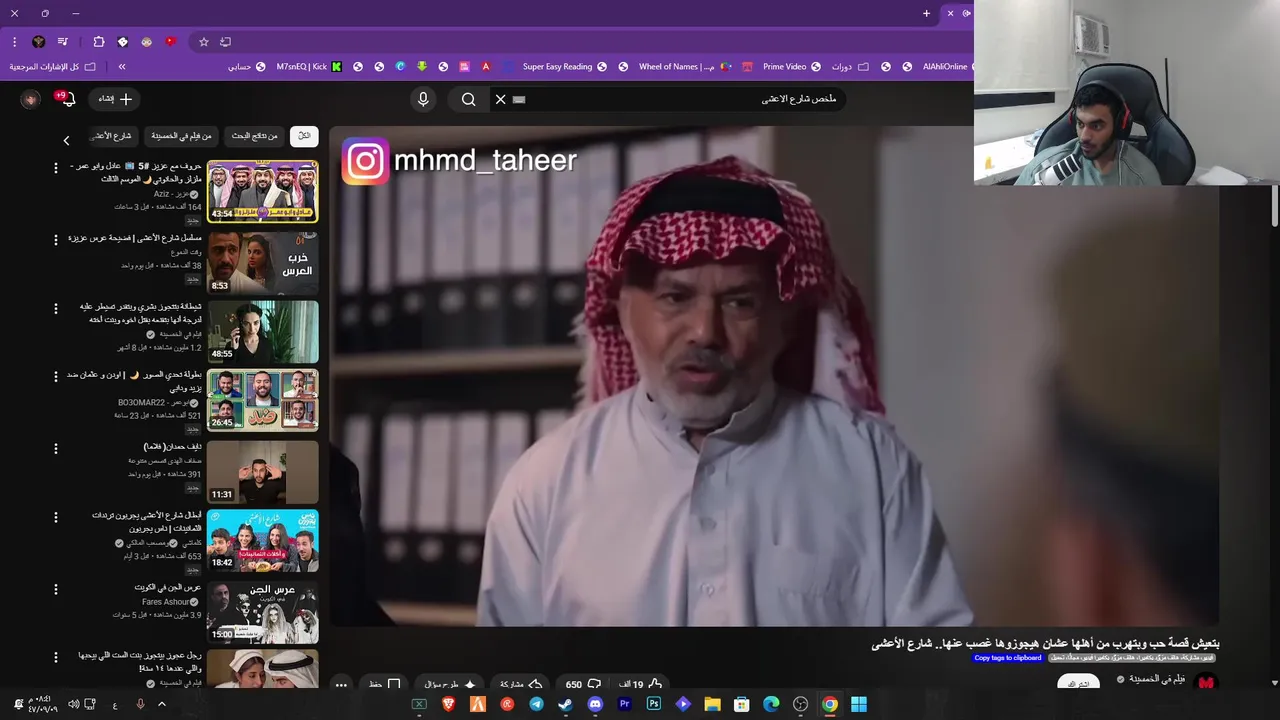Open options menu for Fares Ashour video
Image resolution: width=1280 pixels, height=720 pixels.
click(x=56, y=589)
